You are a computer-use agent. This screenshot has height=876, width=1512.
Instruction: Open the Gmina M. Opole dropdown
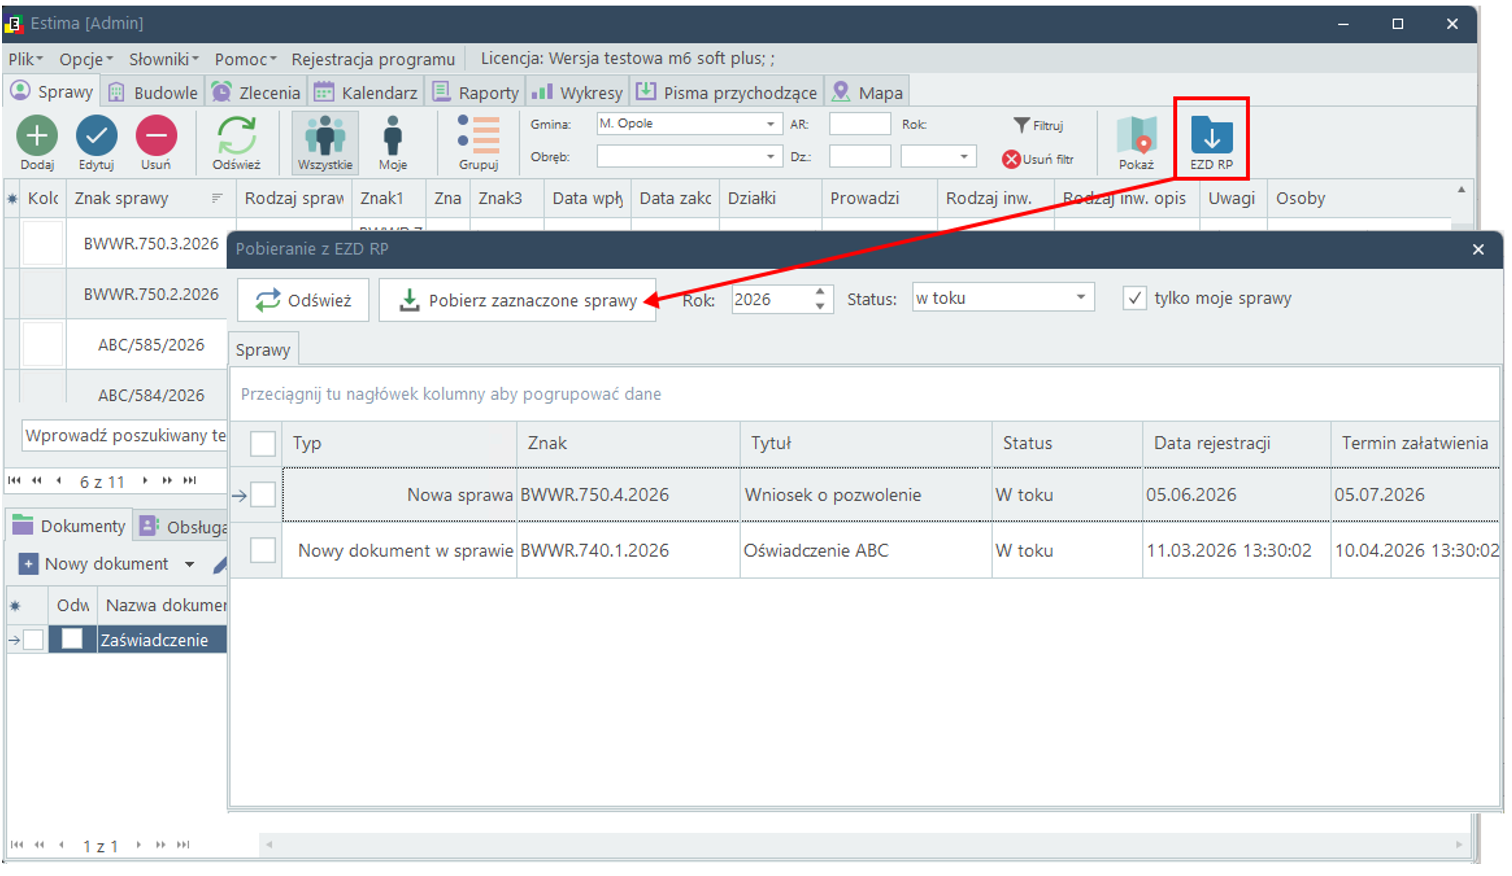click(770, 124)
